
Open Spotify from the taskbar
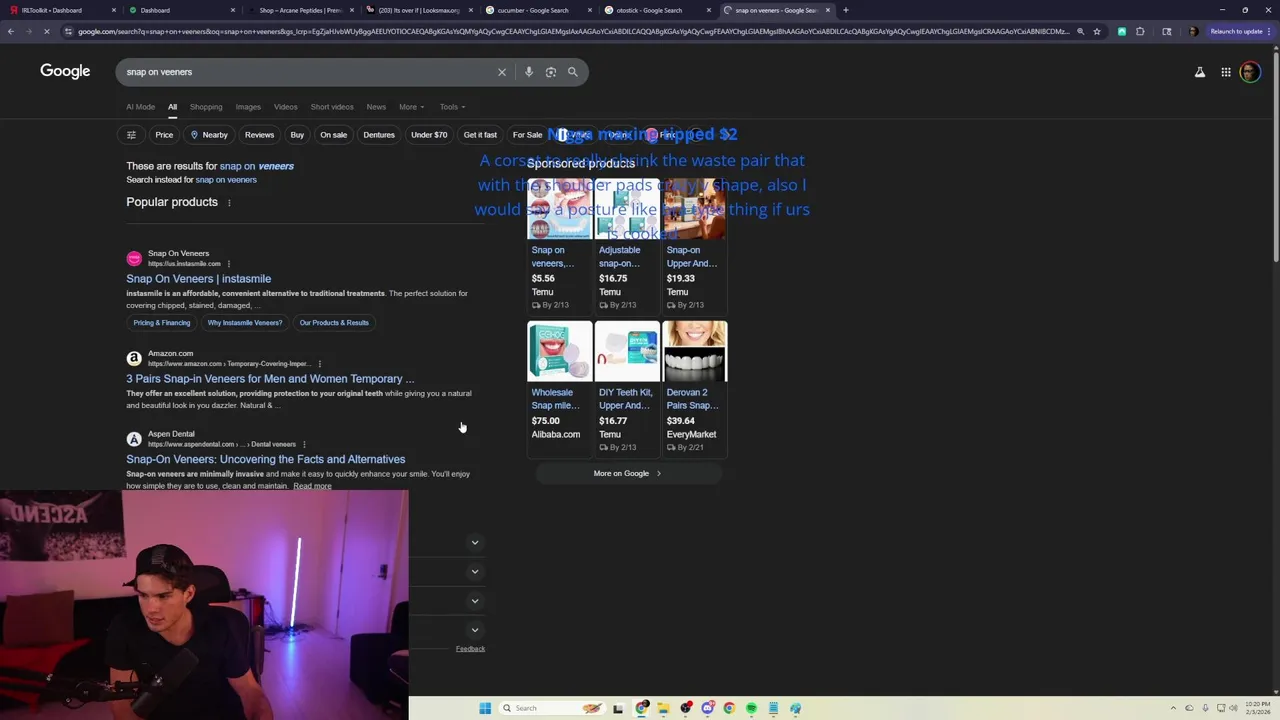coord(751,708)
